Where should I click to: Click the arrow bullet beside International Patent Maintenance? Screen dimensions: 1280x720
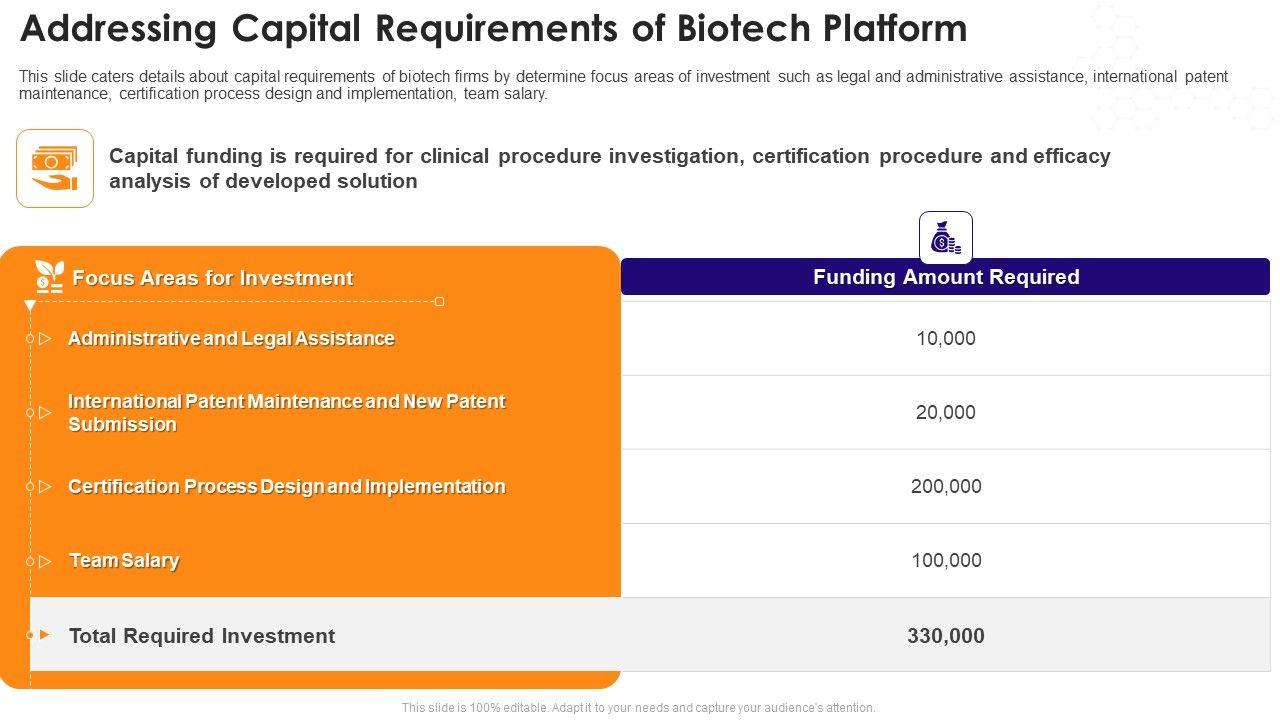[45, 412]
